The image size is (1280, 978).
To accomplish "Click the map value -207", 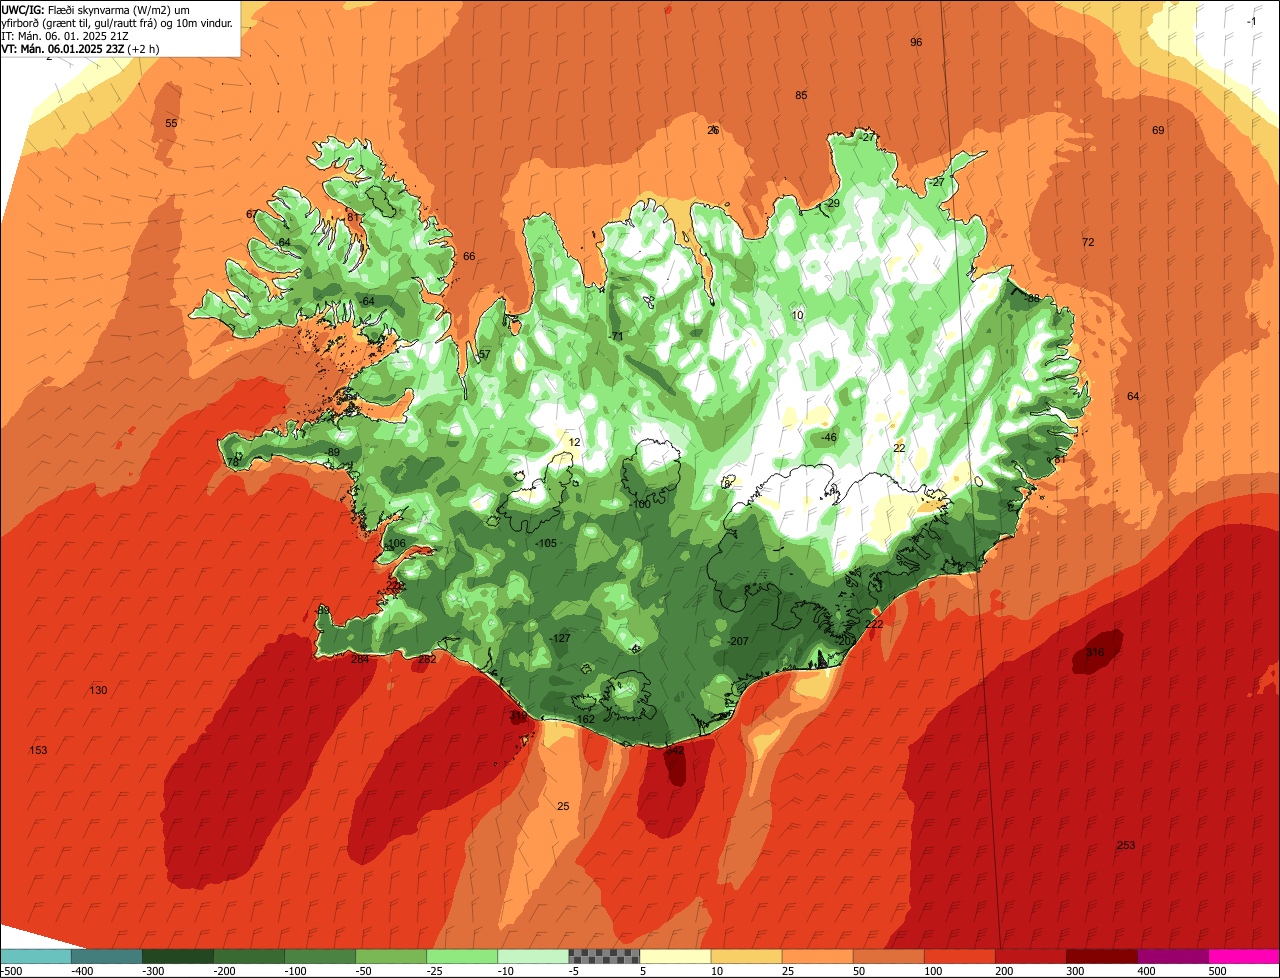I will pos(738,641).
